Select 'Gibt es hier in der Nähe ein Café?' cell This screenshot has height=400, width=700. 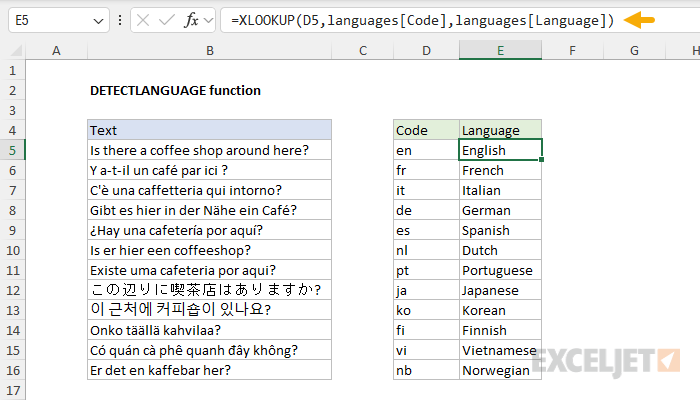(x=209, y=210)
